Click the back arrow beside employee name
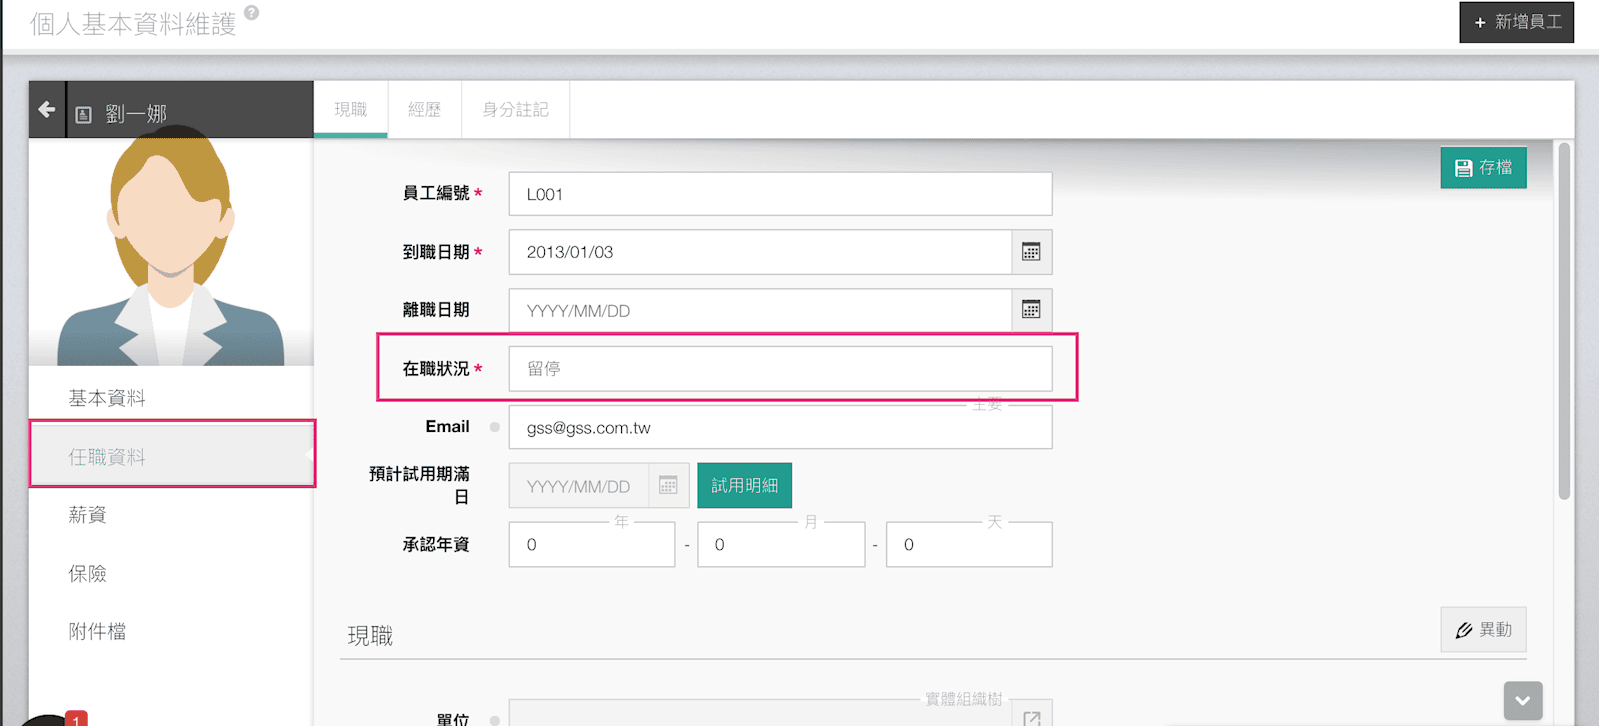Screen dimensions: 1599x726 [47, 110]
